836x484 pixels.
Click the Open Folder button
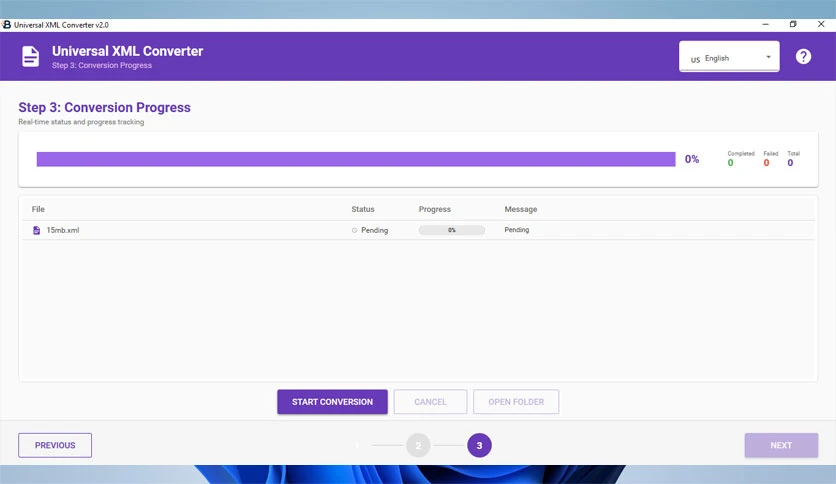pyautogui.click(x=516, y=402)
